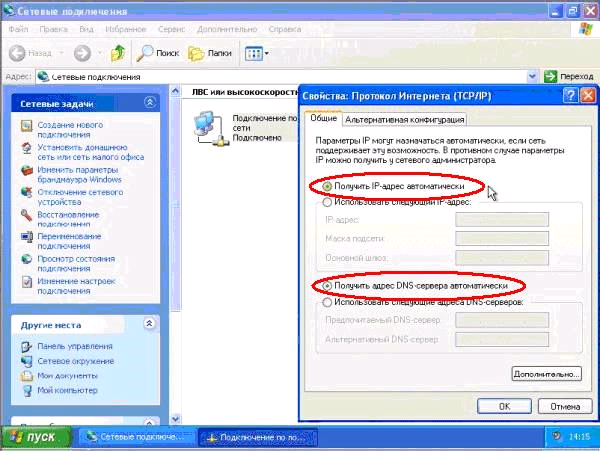Select Использовать следующие адреса DNS-серверов option

pyautogui.click(x=327, y=302)
